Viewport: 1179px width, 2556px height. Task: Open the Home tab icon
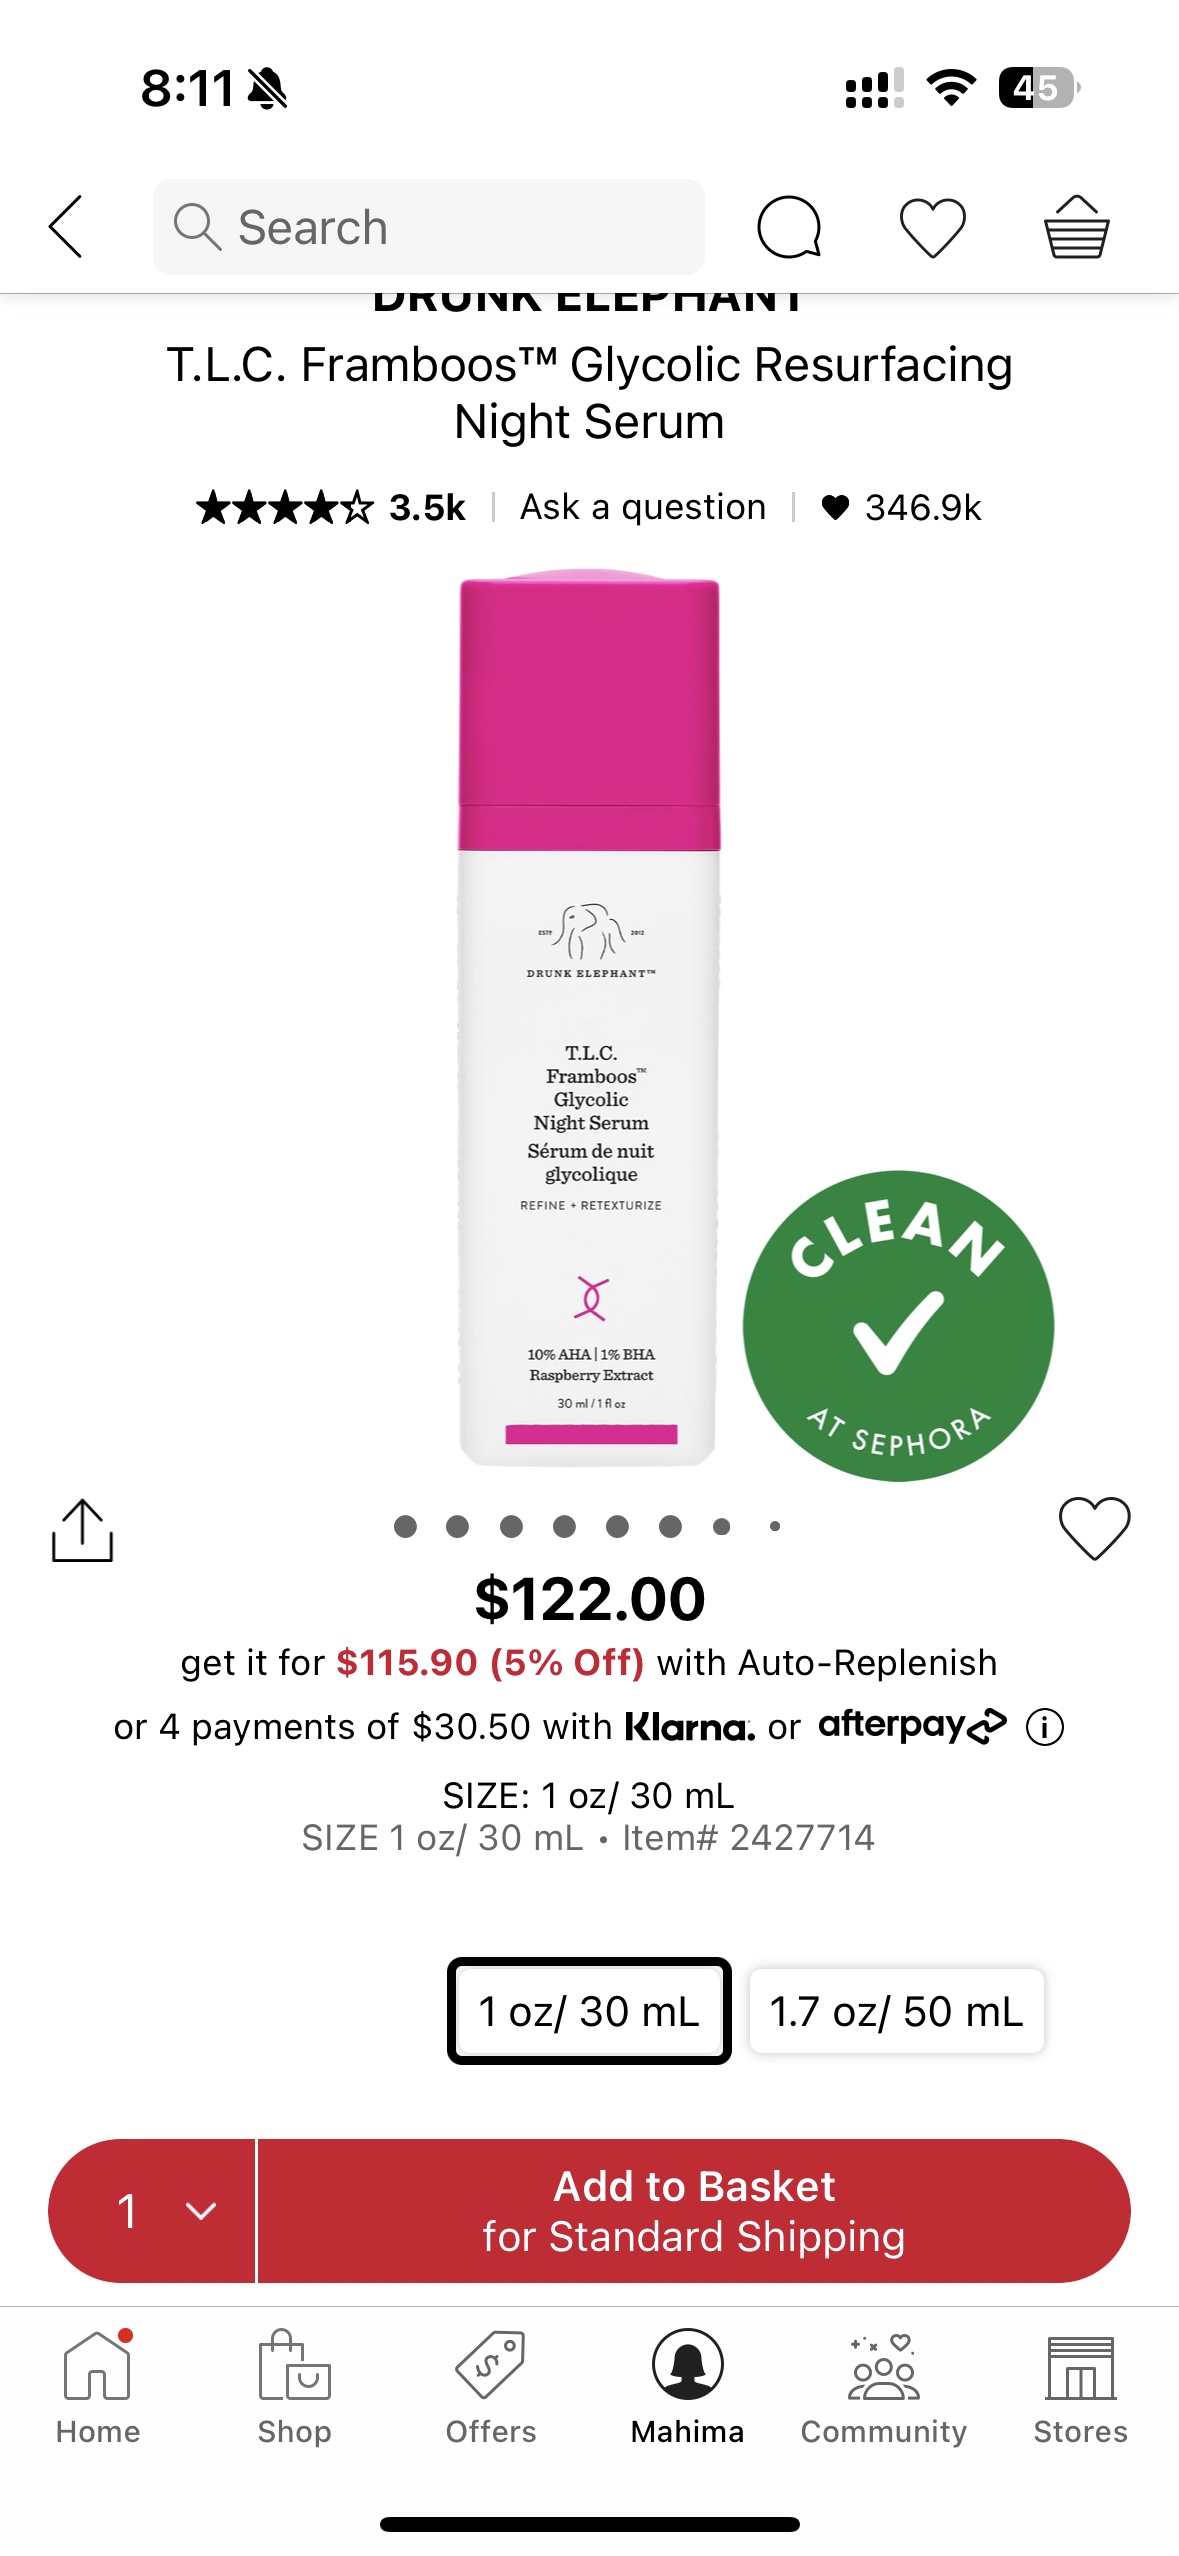click(x=97, y=2365)
